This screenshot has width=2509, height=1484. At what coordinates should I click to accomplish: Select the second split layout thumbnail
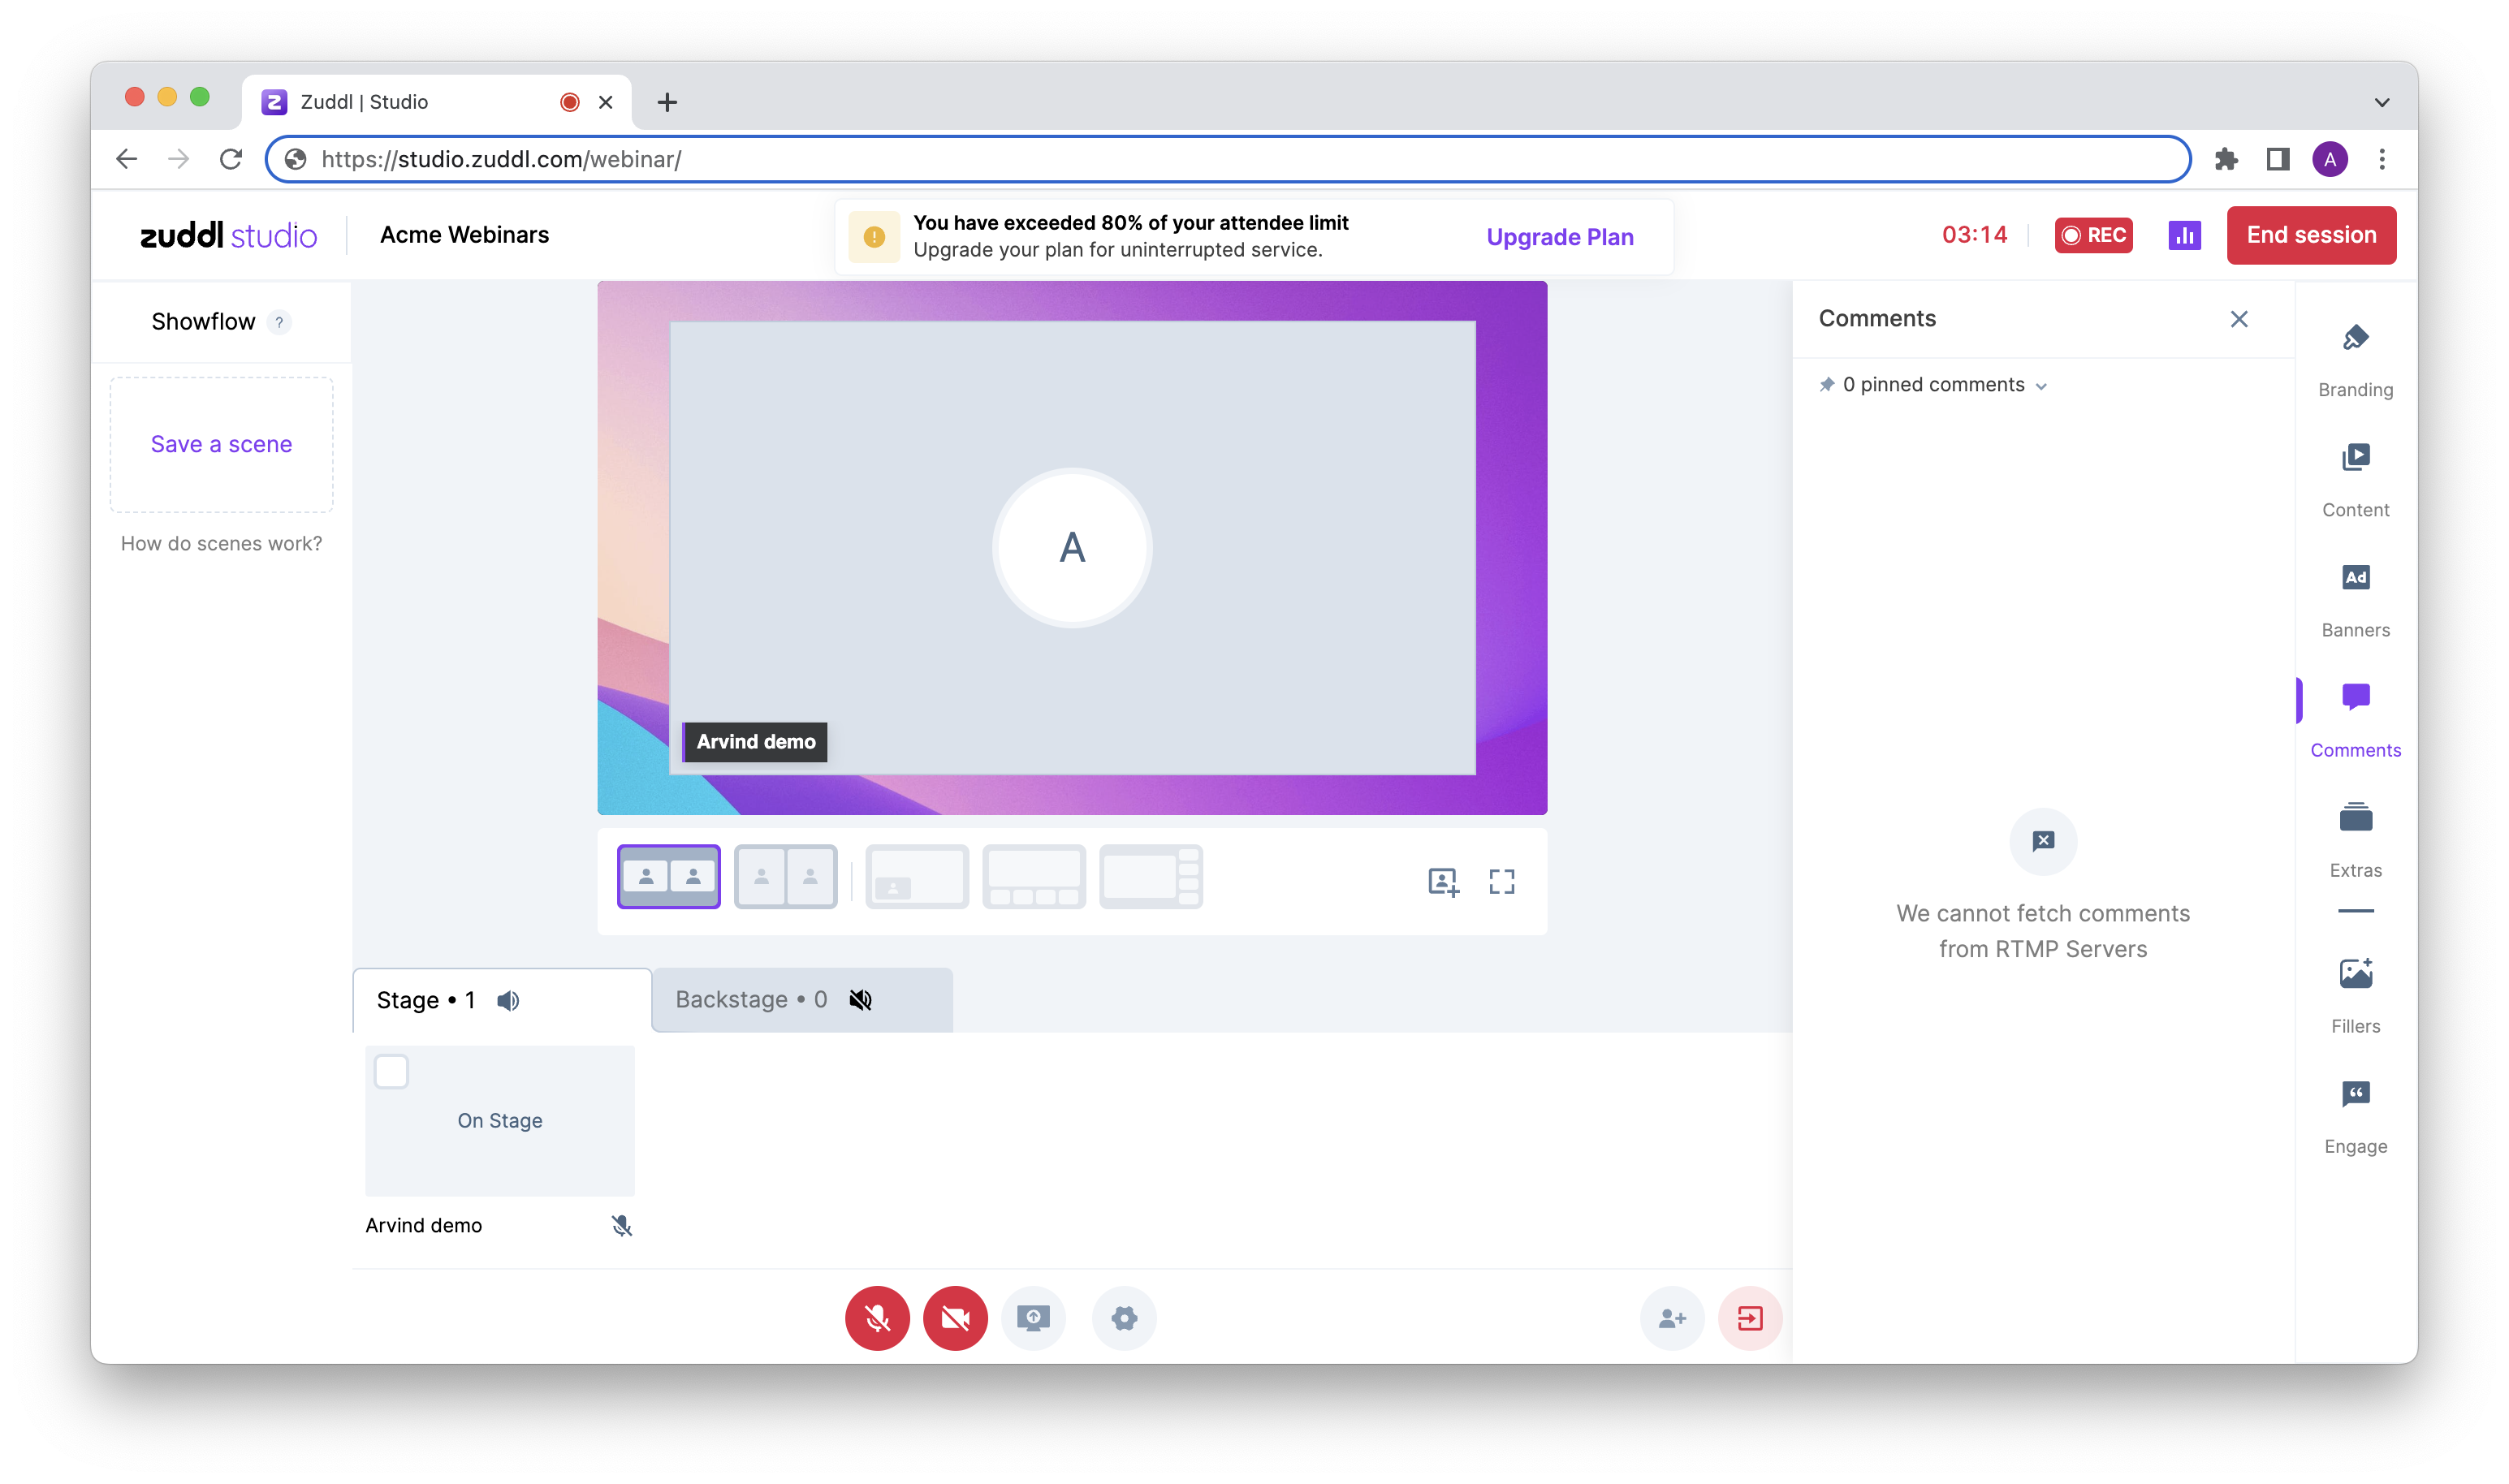(785, 877)
